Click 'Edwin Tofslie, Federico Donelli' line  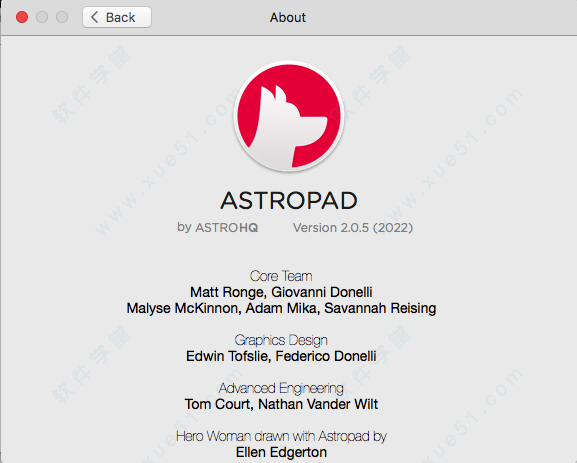(x=281, y=356)
